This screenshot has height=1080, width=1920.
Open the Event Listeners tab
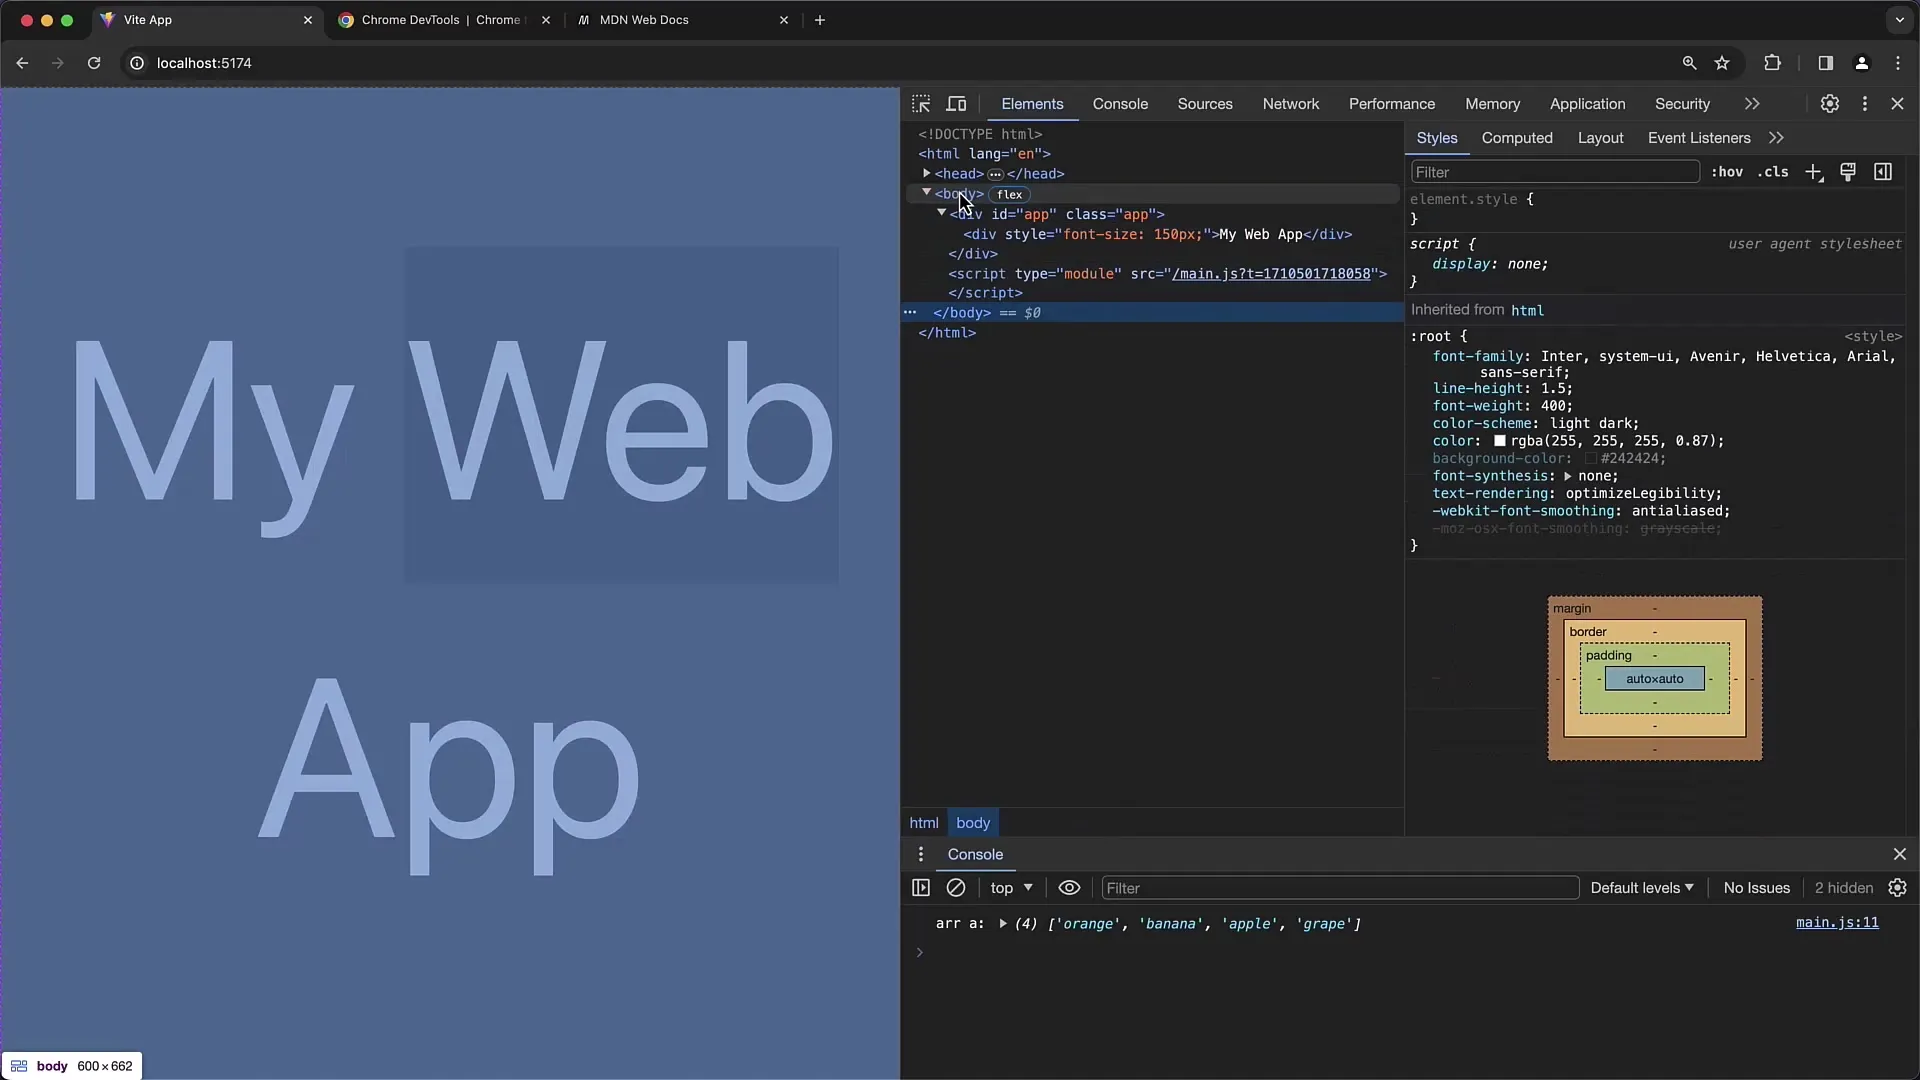(x=1699, y=138)
